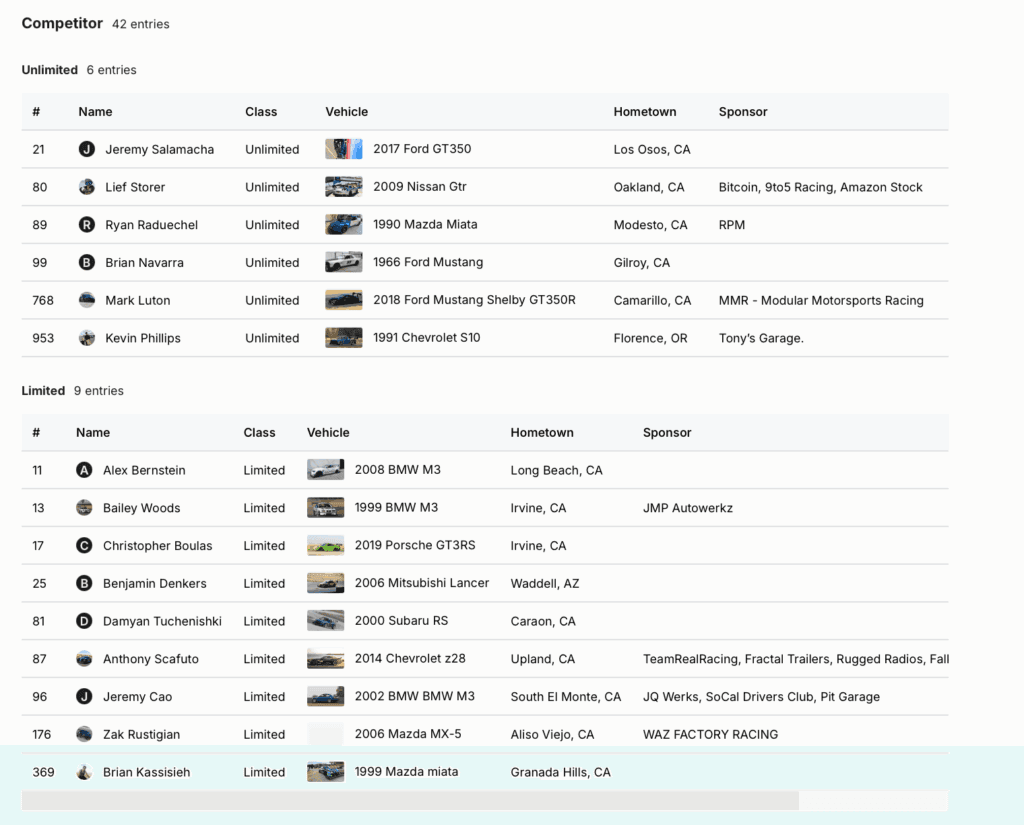Viewport: 1024px width, 825px height.
Task: Open the 2017 Ford GT350 thumbnail
Action: pos(343,149)
